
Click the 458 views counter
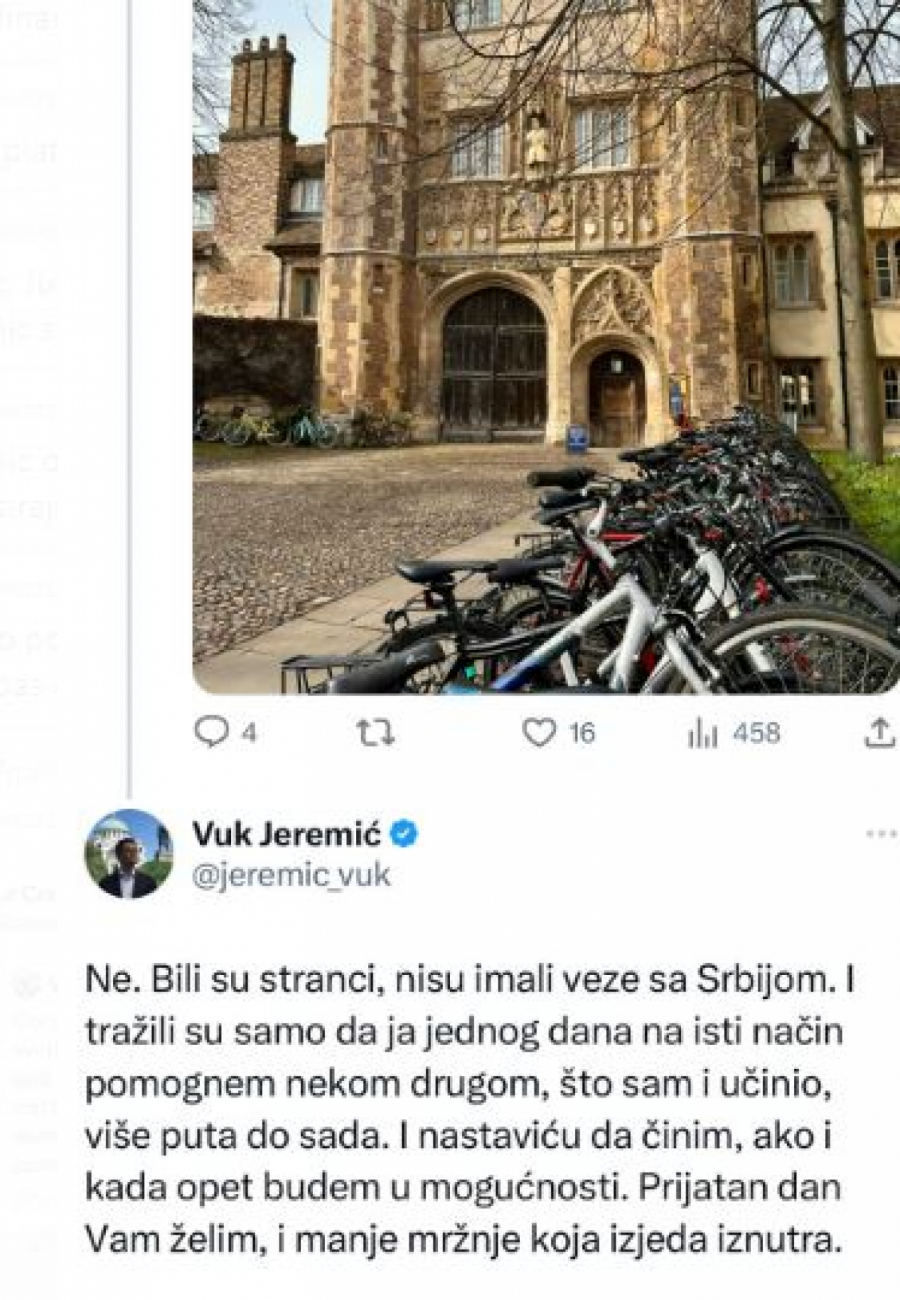[x=758, y=733]
